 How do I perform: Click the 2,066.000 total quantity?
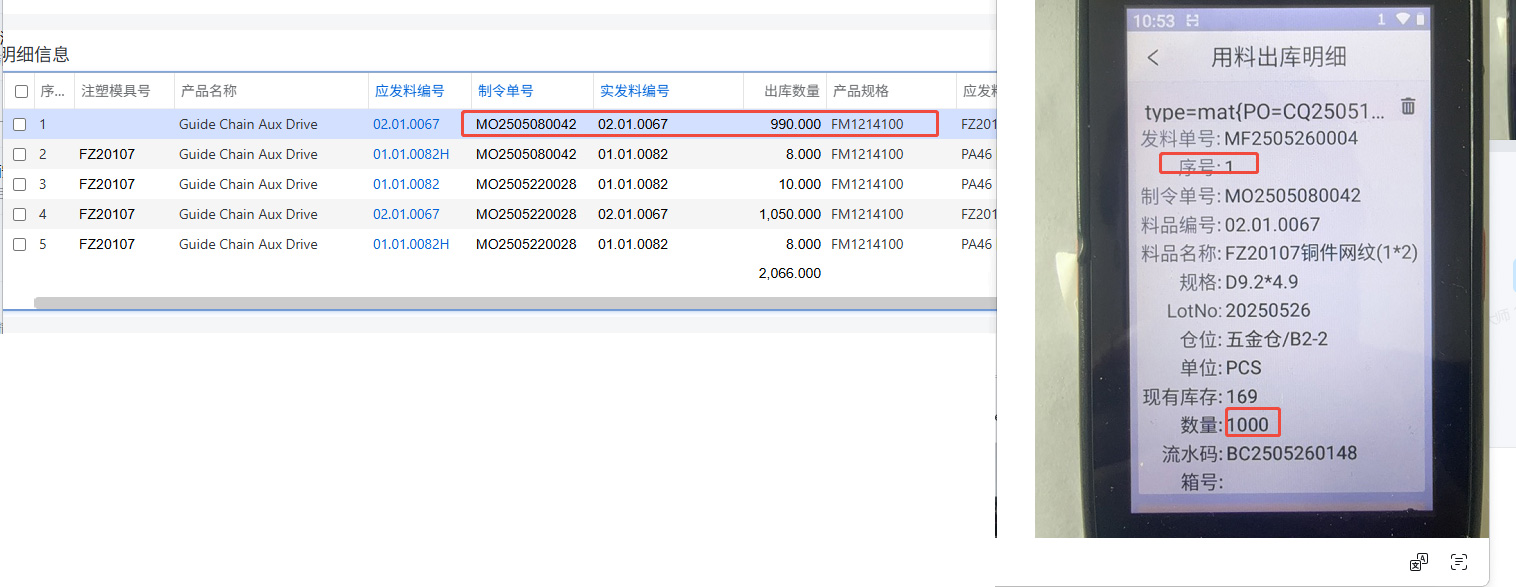point(790,274)
